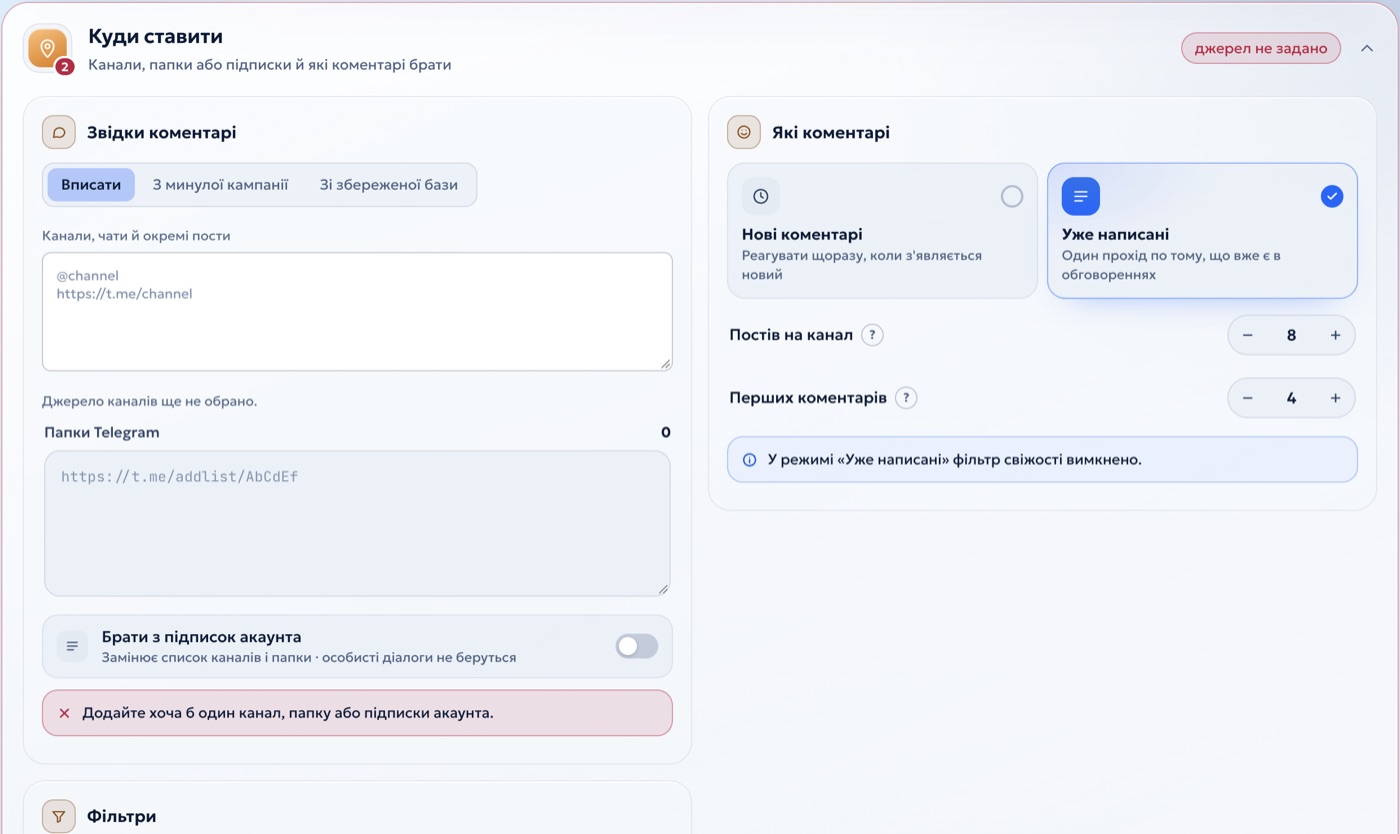Image resolution: width=1400 pixels, height=834 pixels.
Task: Click the help icon next to Перших коментарів
Action: click(906, 398)
